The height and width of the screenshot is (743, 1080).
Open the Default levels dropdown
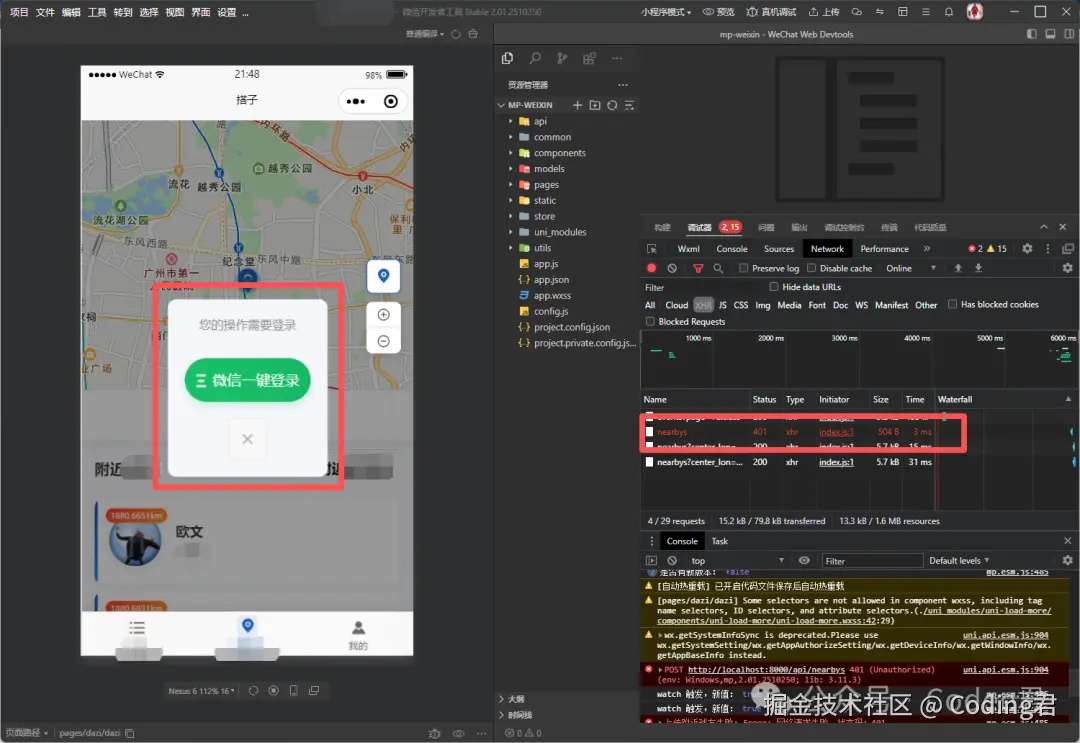959,561
